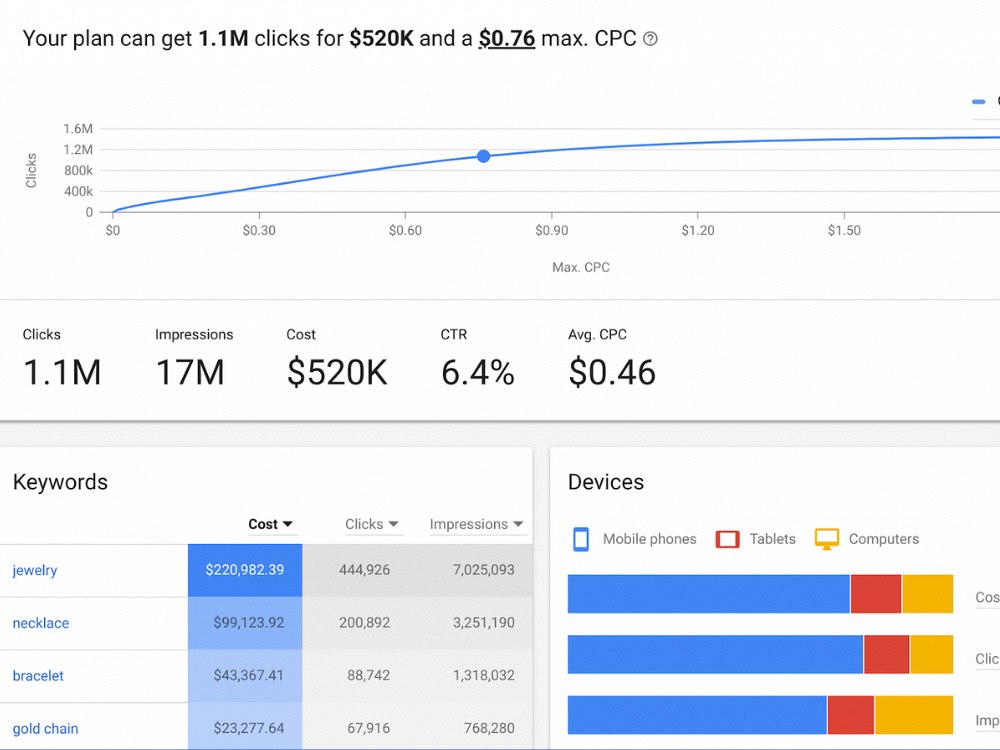Open the bracelet keyword link

(x=38, y=676)
